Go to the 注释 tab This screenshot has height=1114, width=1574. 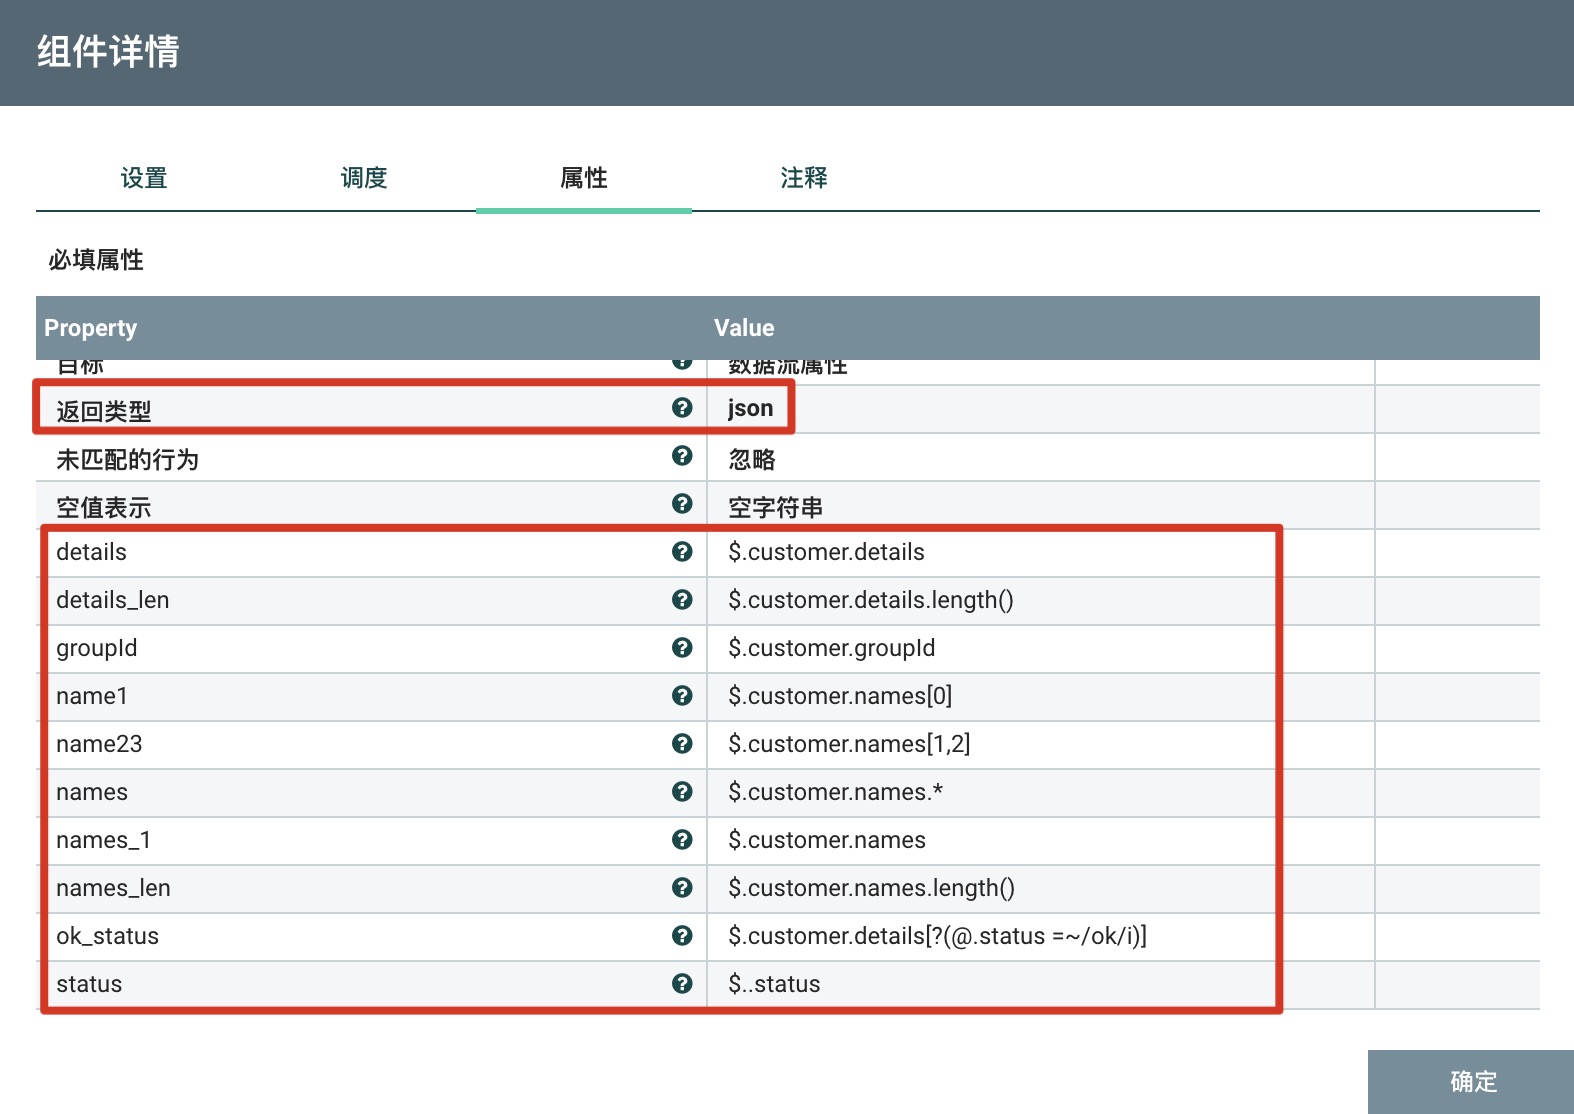pyautogui.click(x=804, y=178)
